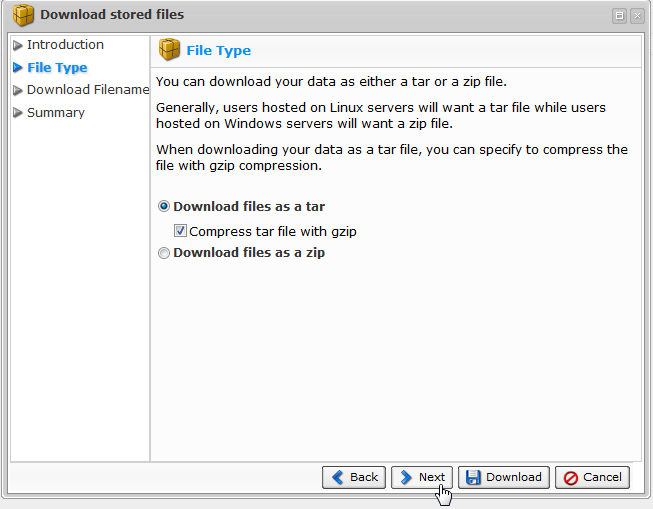Click the arrow beside Summary step
653x509 pixels.
(x=17, y=113)
